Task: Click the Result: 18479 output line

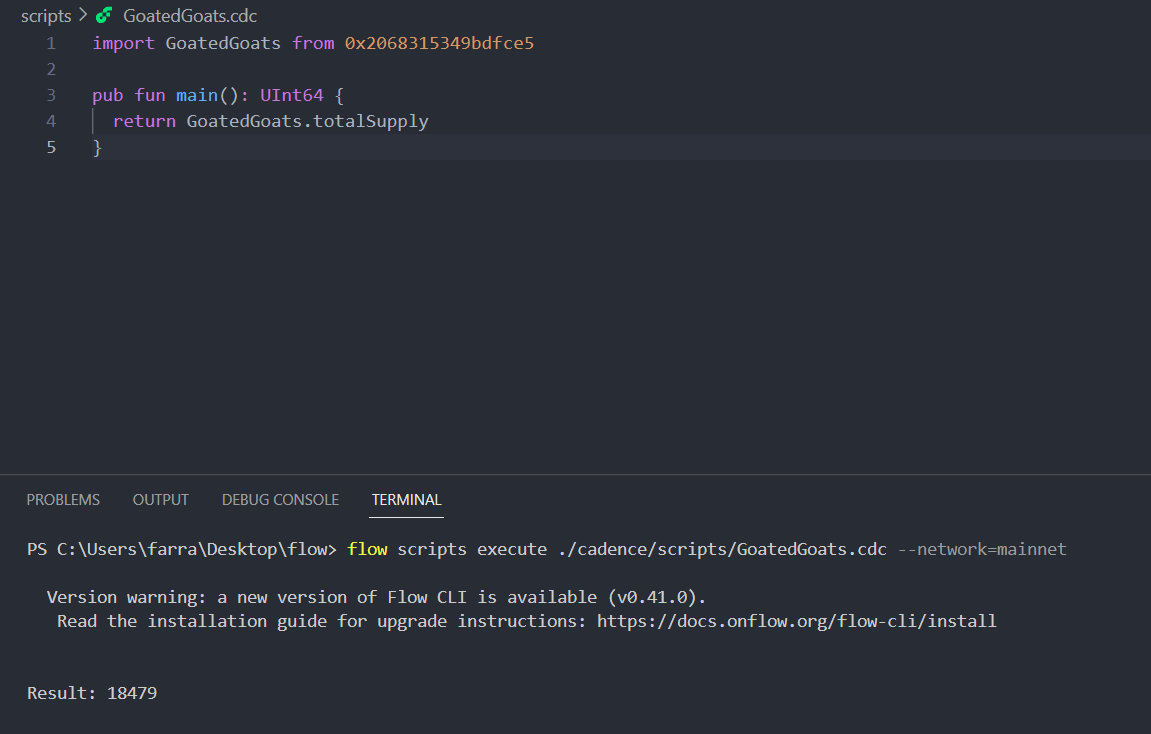Action: [x=91, y=692]
